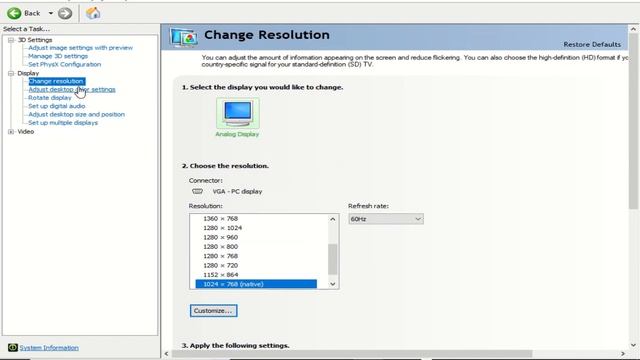640x360 pixels.
Task: Open Rotate display task
Action: (50, 98)
